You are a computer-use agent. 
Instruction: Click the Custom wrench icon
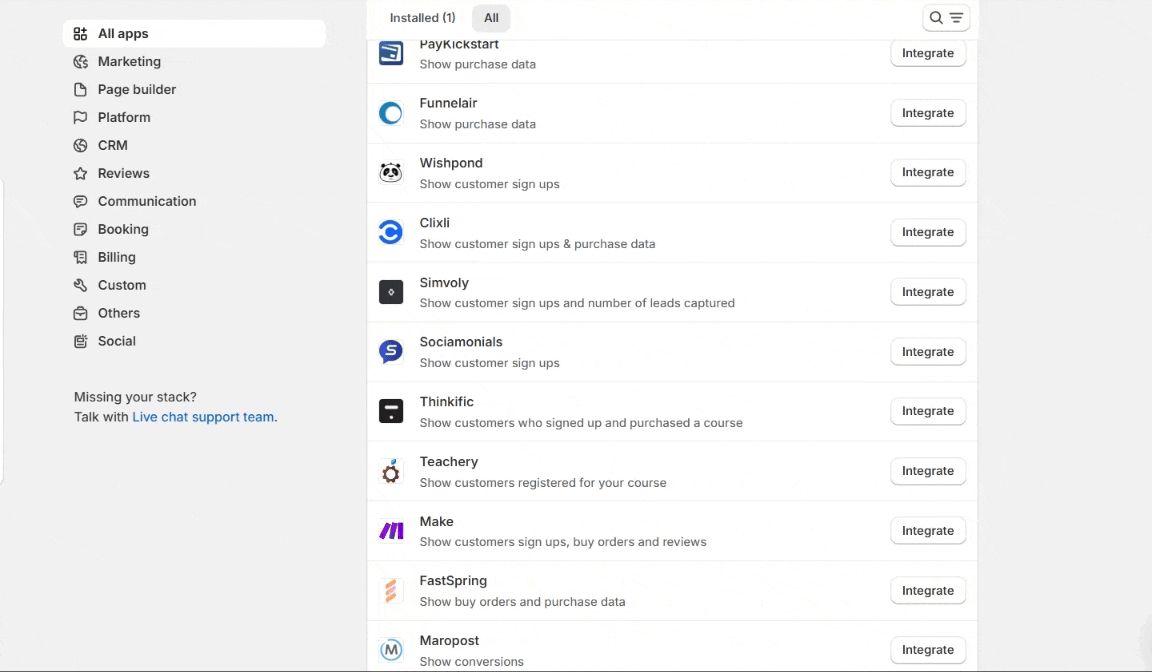click(80, 285)
